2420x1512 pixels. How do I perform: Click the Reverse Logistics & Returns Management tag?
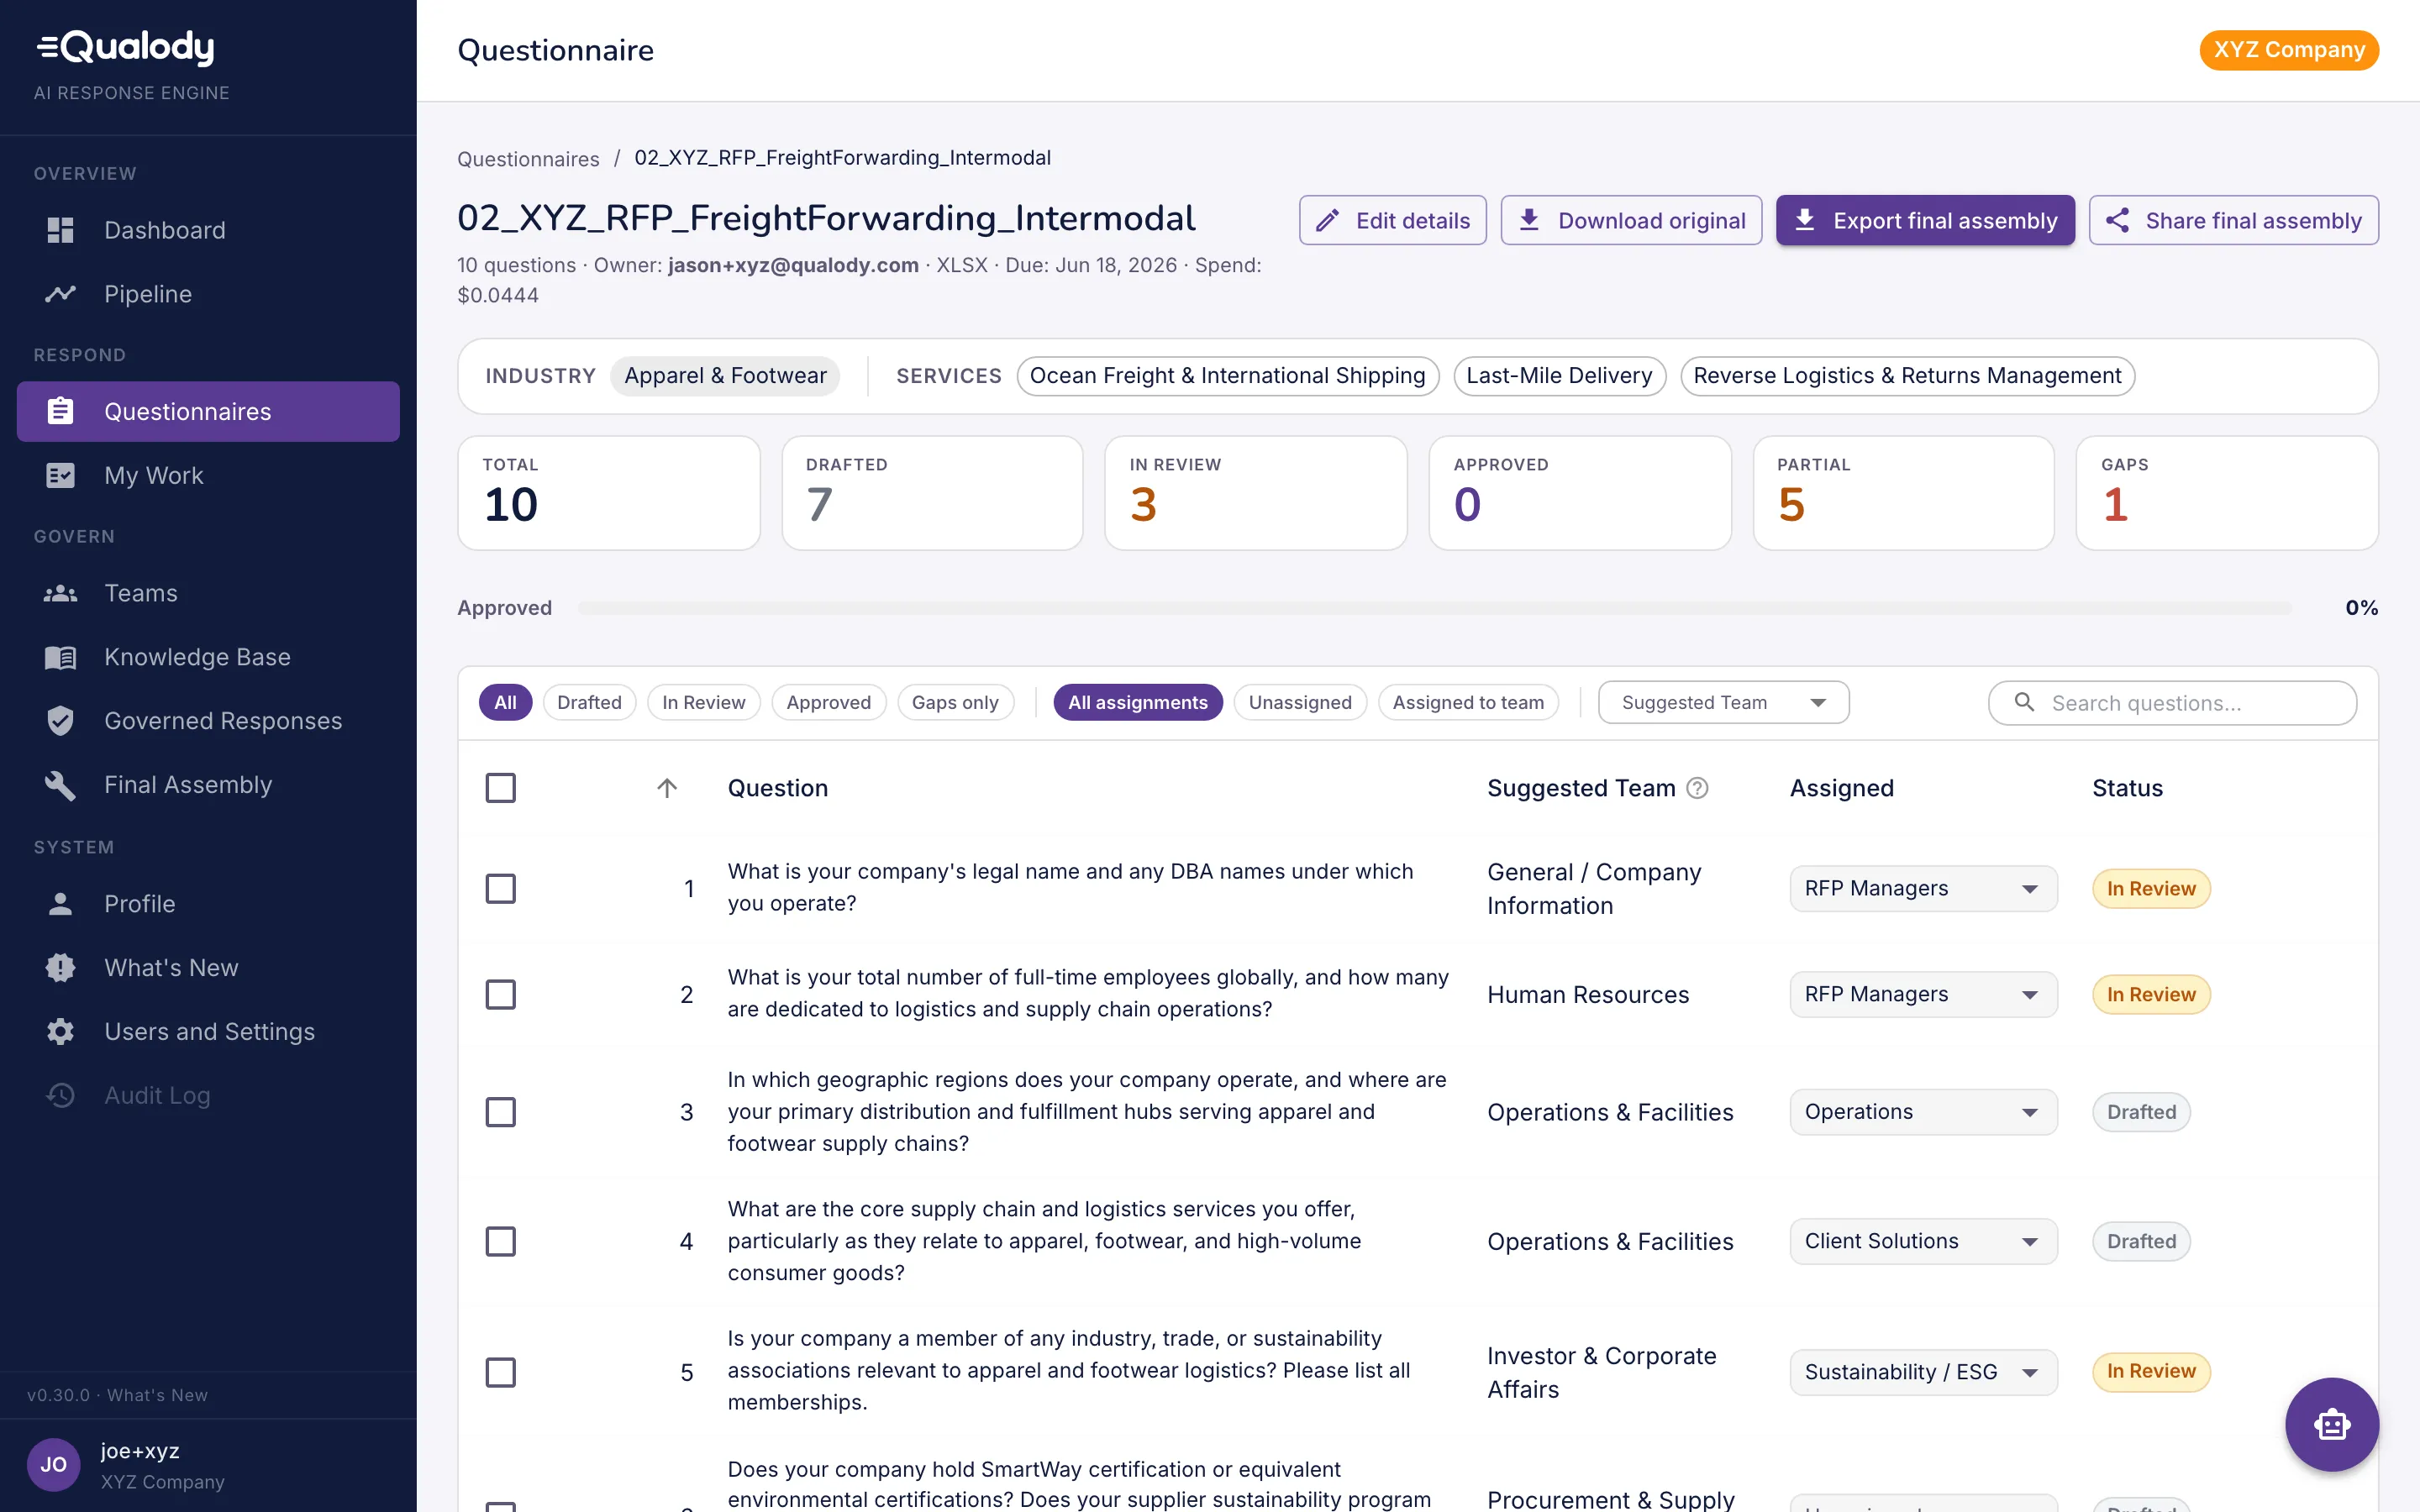pyautogui.click(x=1907, y=376)
